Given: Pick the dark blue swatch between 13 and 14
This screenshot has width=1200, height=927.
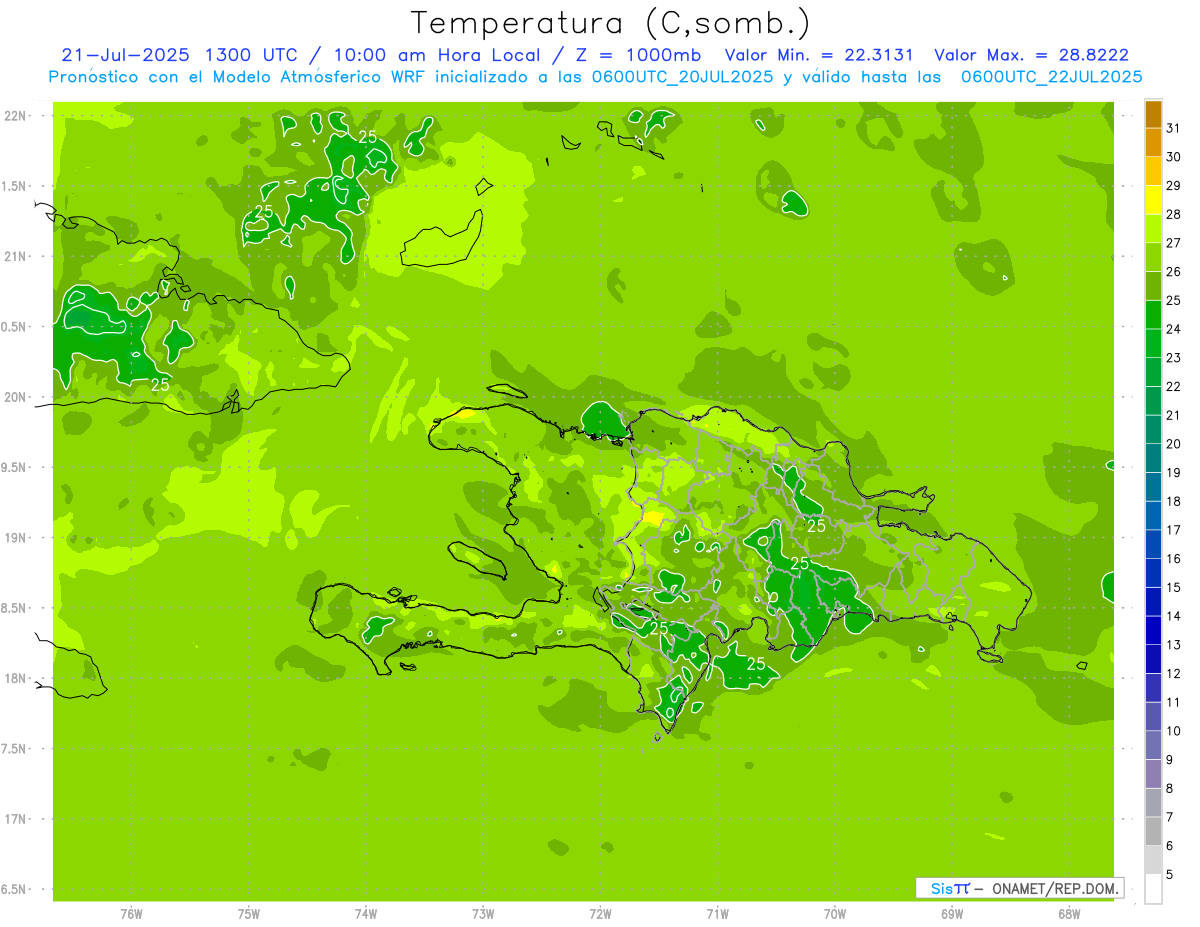Looking at the screenshot, I should click(1153, 631).
